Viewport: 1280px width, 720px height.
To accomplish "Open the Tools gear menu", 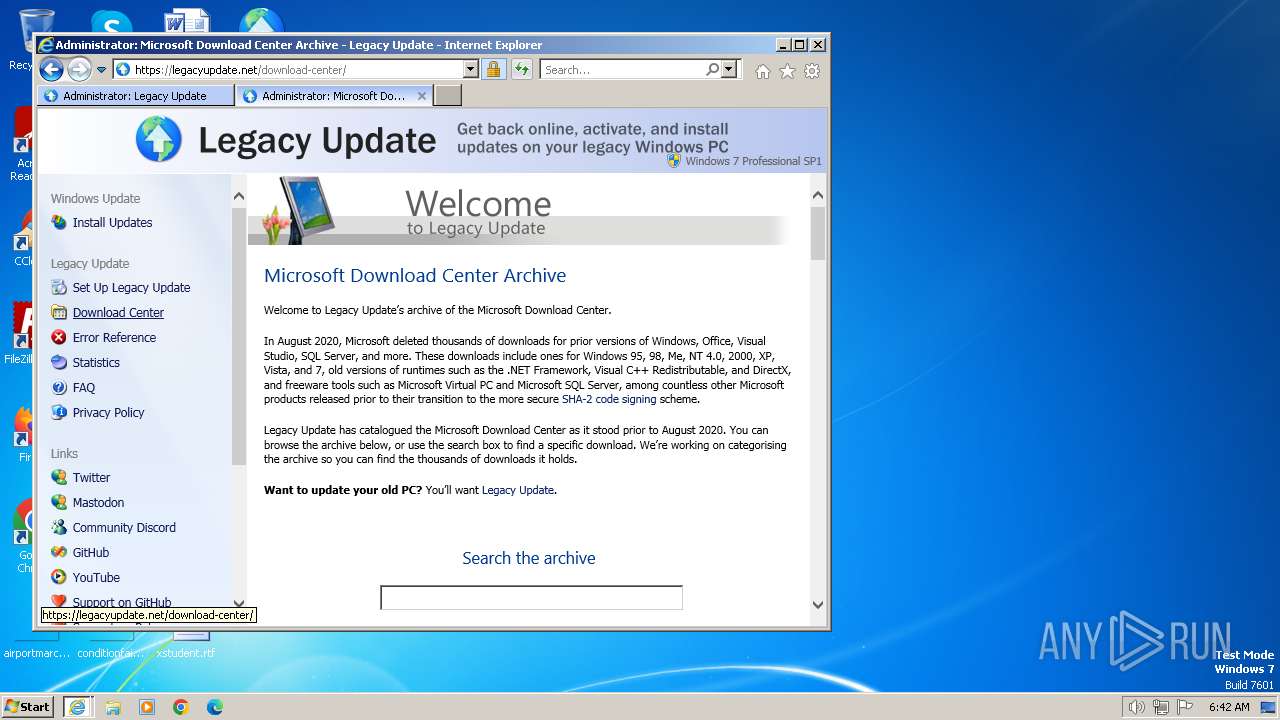I will pos(812,71).
